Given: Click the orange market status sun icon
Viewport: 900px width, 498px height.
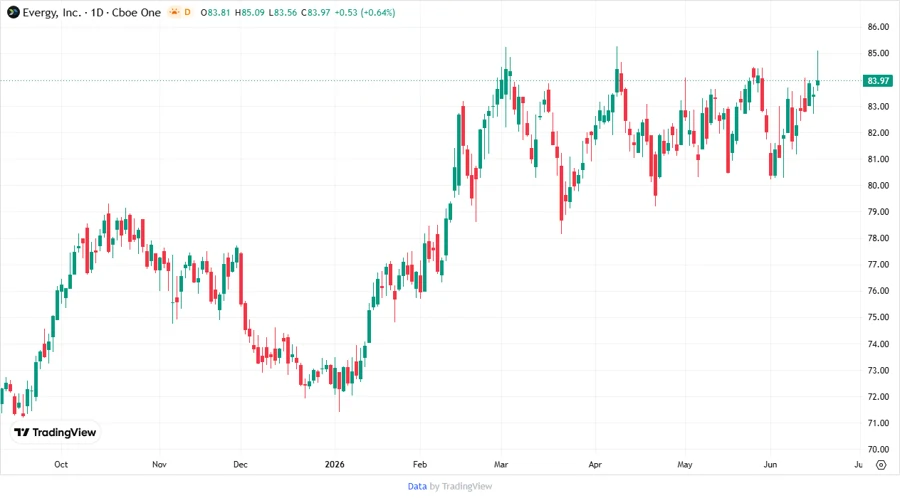Looking at the screenshot, I should (174, 12).
